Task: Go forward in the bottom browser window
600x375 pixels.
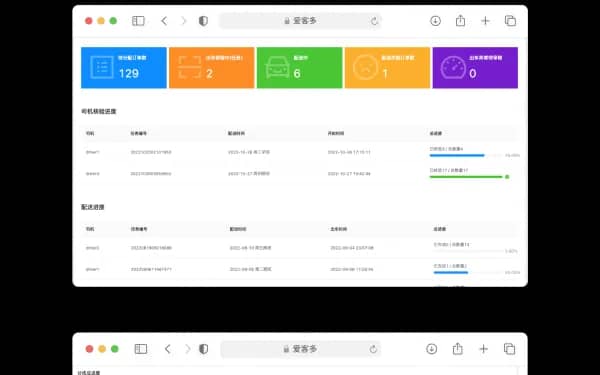Action: pyautogui.click(x=187, y=349)
